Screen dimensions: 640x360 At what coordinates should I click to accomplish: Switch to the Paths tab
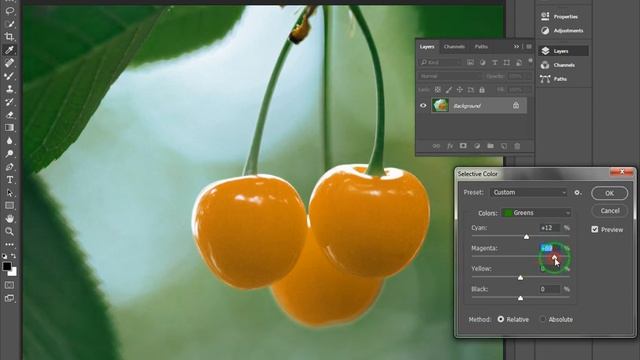point(481,47)
